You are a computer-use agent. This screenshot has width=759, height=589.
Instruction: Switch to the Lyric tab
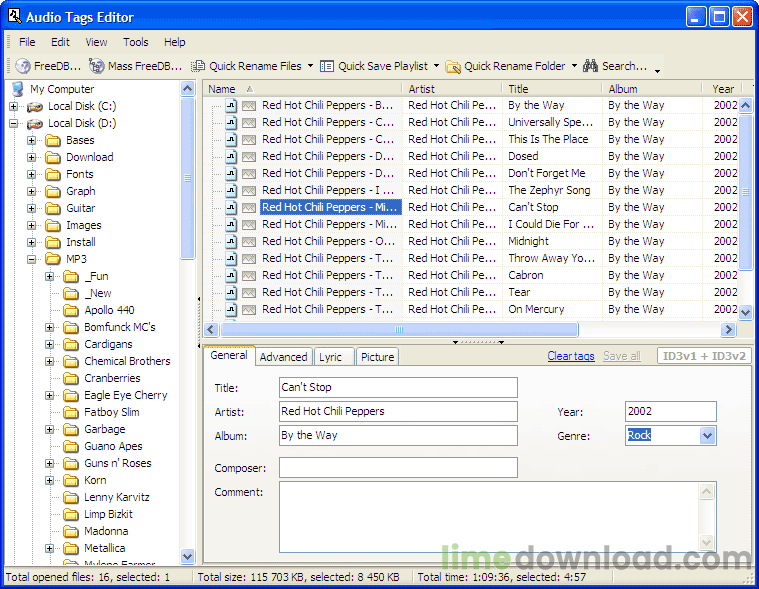click(334, 357)
